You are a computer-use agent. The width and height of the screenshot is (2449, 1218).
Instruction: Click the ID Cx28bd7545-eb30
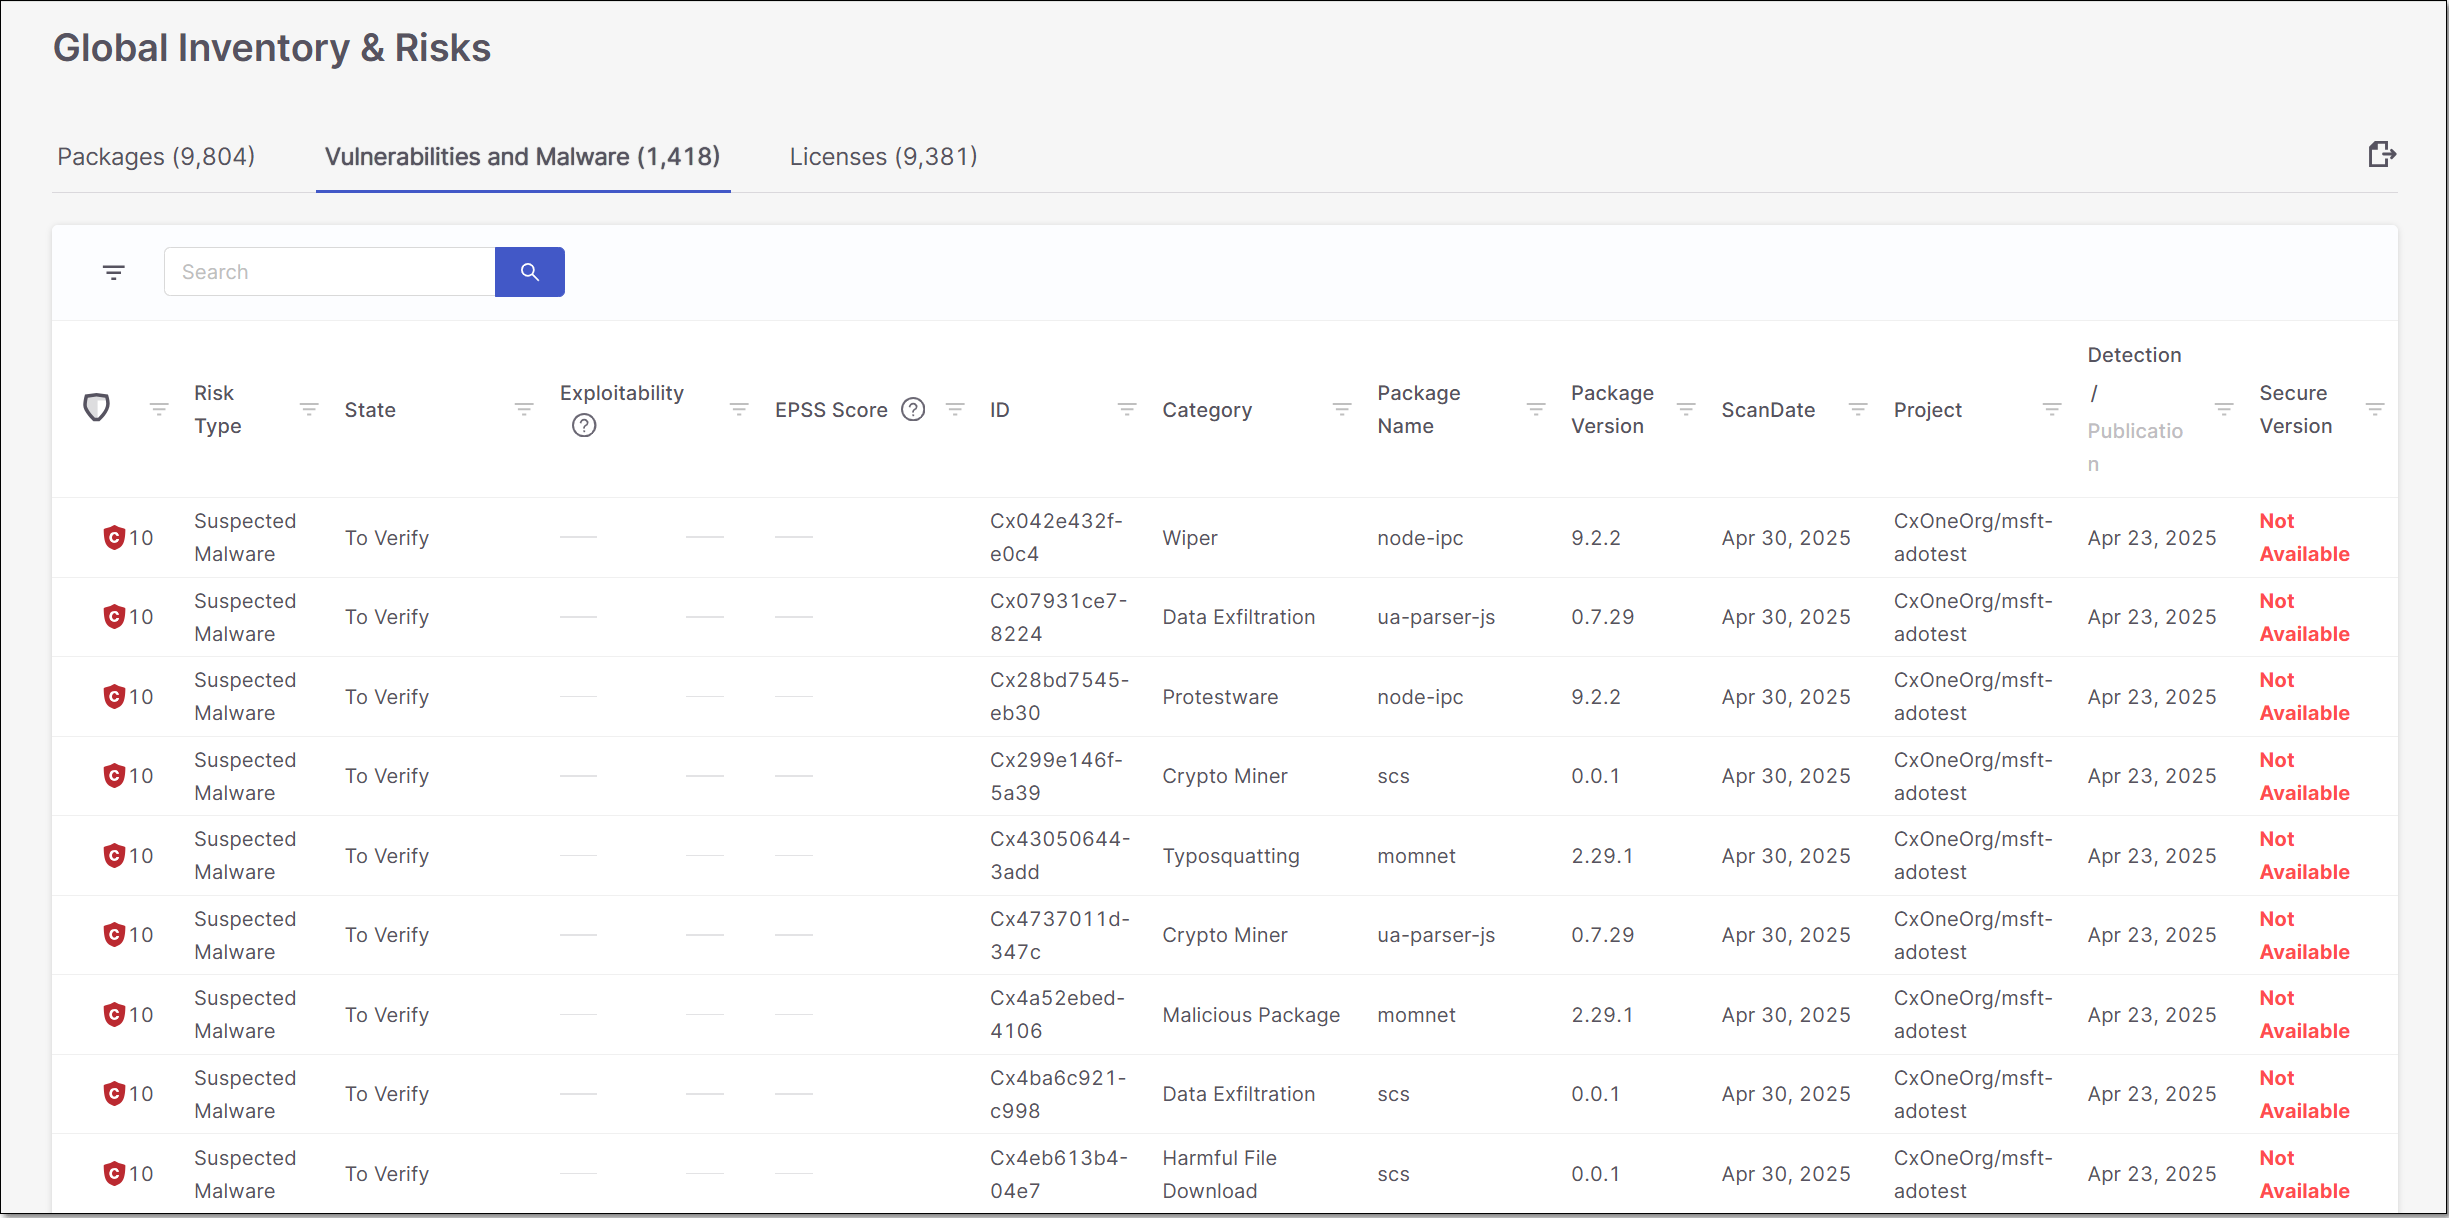[x=1060, y=697]
